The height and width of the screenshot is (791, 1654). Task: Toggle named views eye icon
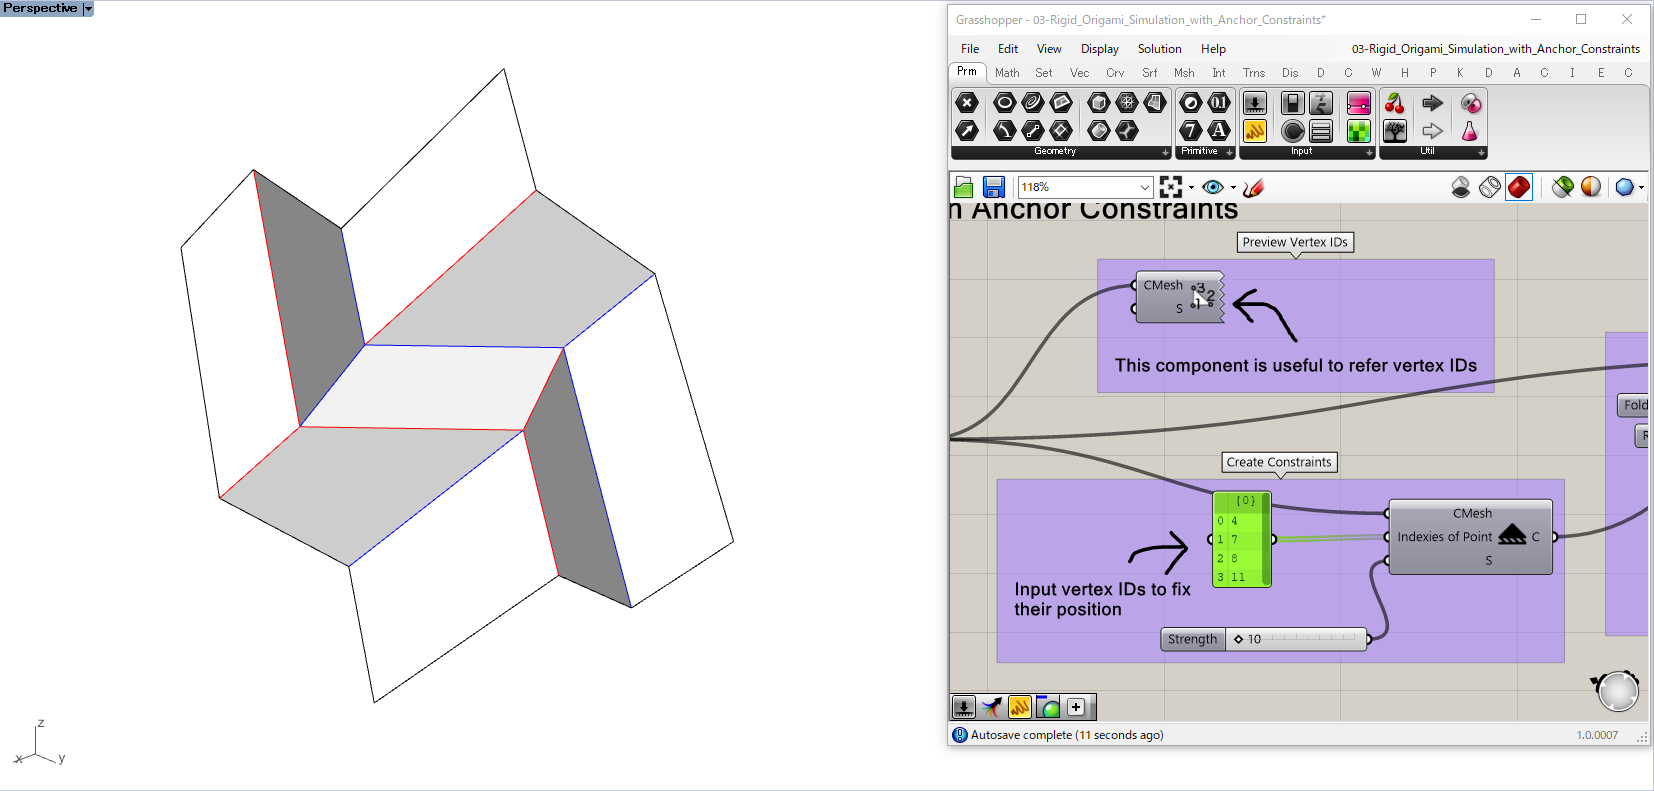(1213, 187)
